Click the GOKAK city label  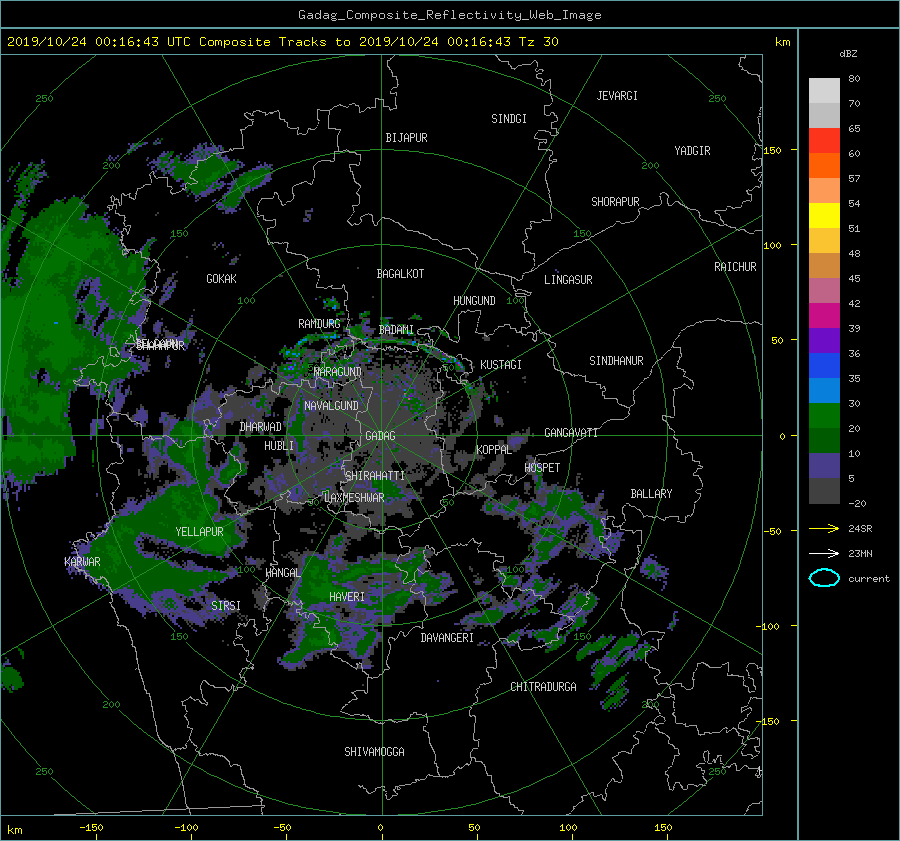[221, 279]
